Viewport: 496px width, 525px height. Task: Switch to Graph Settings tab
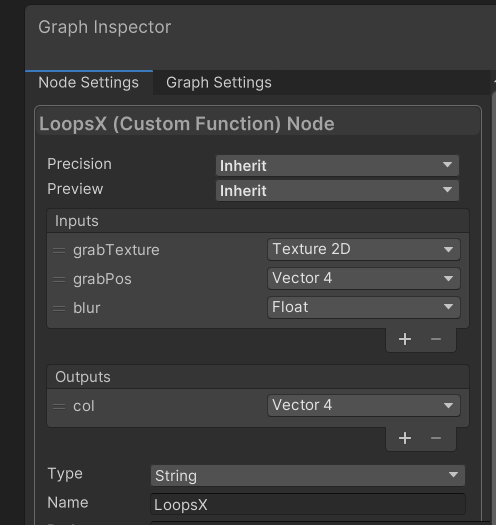(219, 82)
